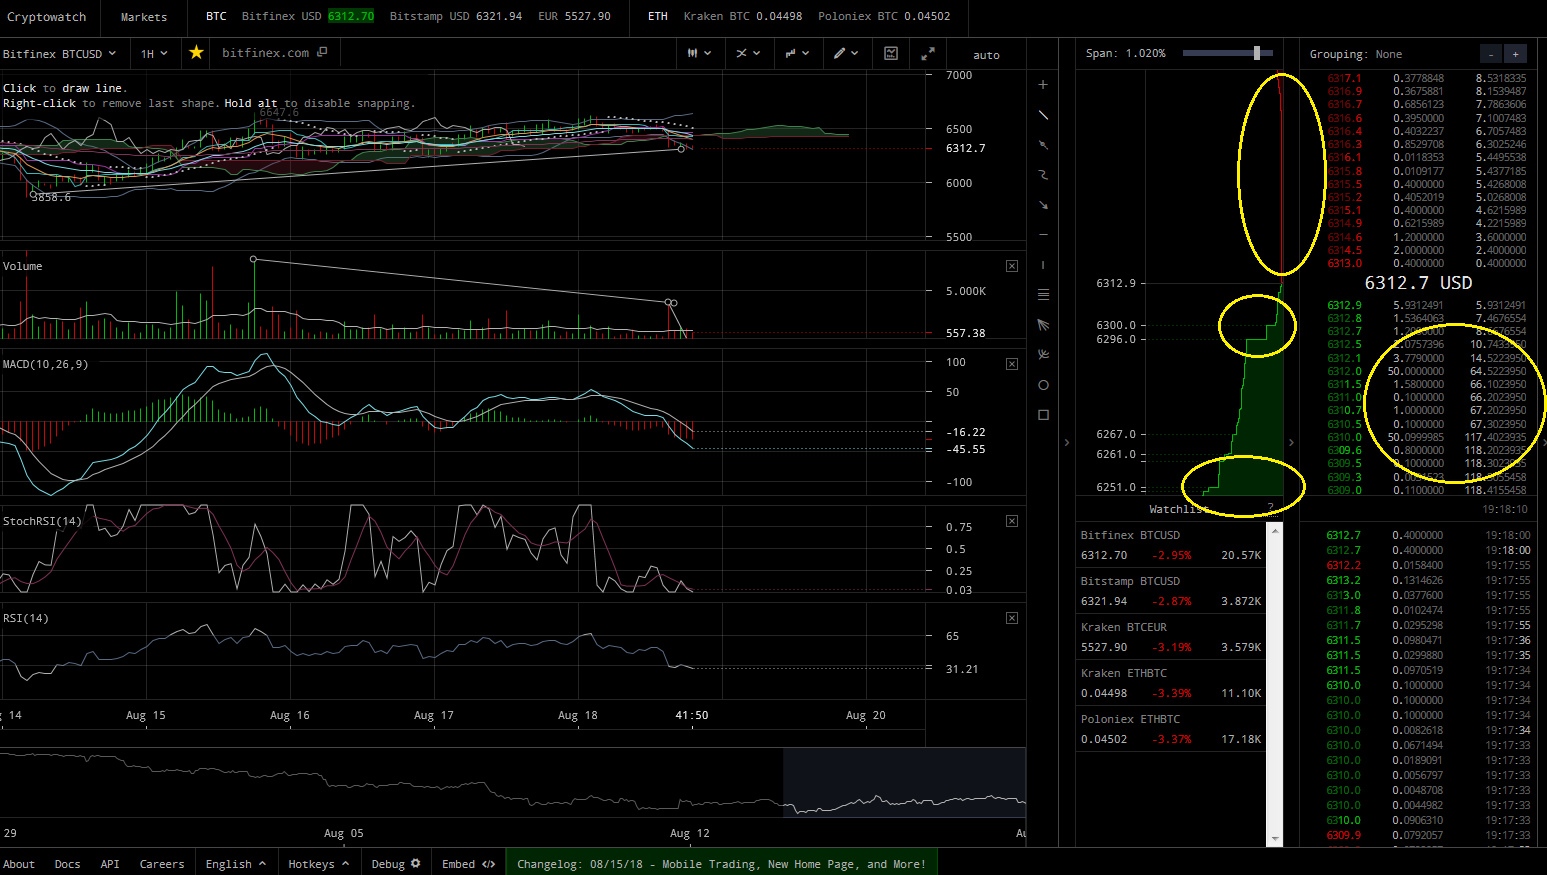Select the ray line drawing tool
Image resolution: width=1547 pixels, height=875 pixels.
click(x=1043, y=145)
